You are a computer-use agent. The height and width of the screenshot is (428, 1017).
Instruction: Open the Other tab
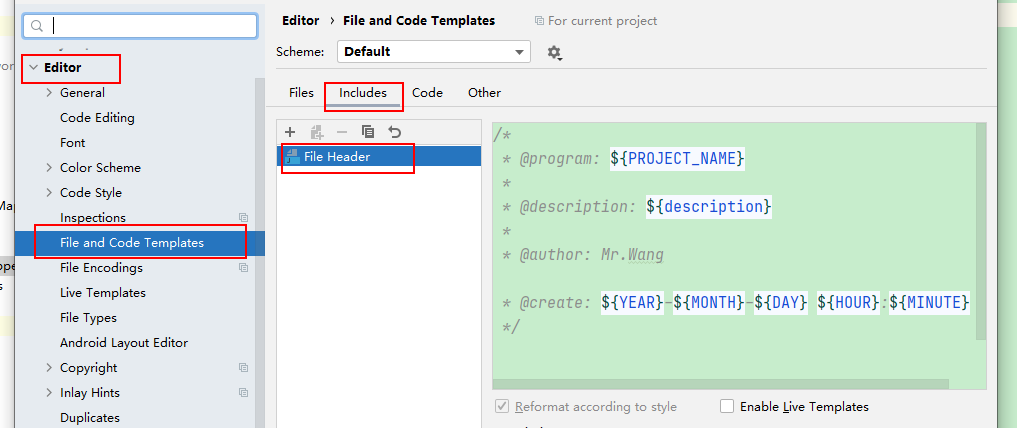pos(484,93)
